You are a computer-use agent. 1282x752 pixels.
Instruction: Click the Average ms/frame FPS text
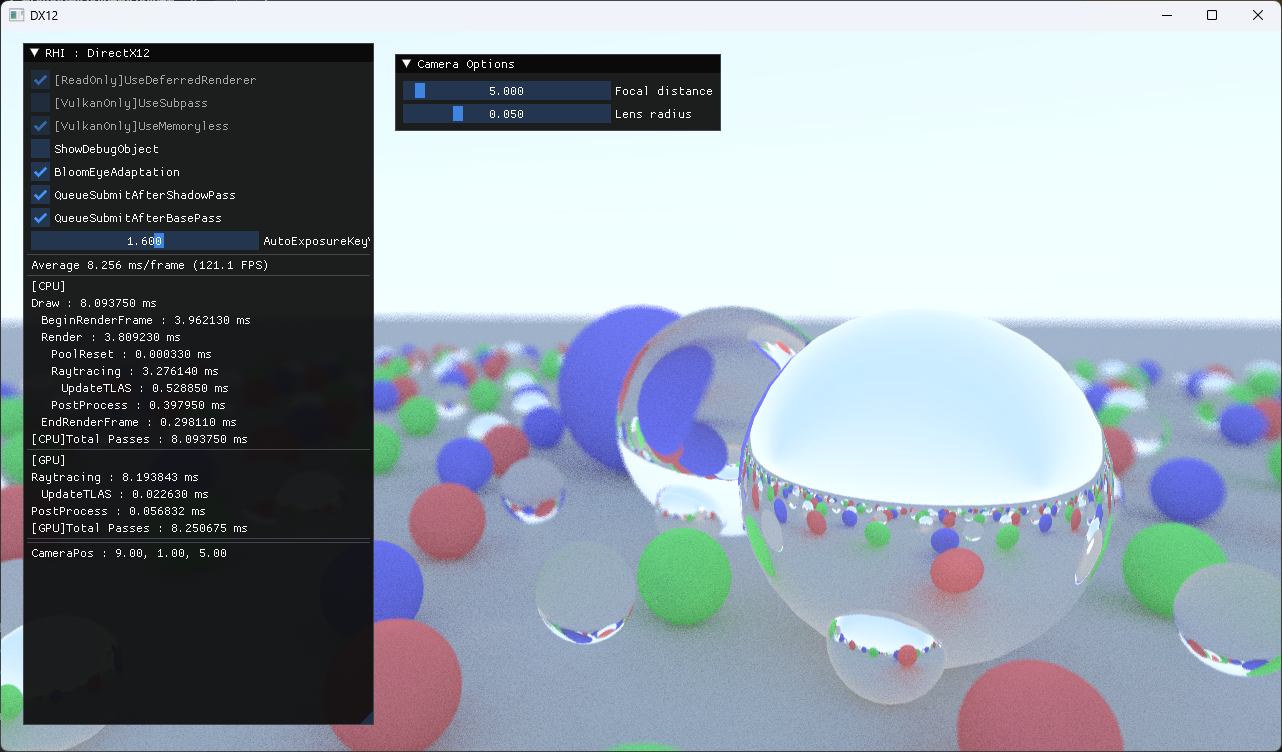pyautogui.click(x=150, y=265)
